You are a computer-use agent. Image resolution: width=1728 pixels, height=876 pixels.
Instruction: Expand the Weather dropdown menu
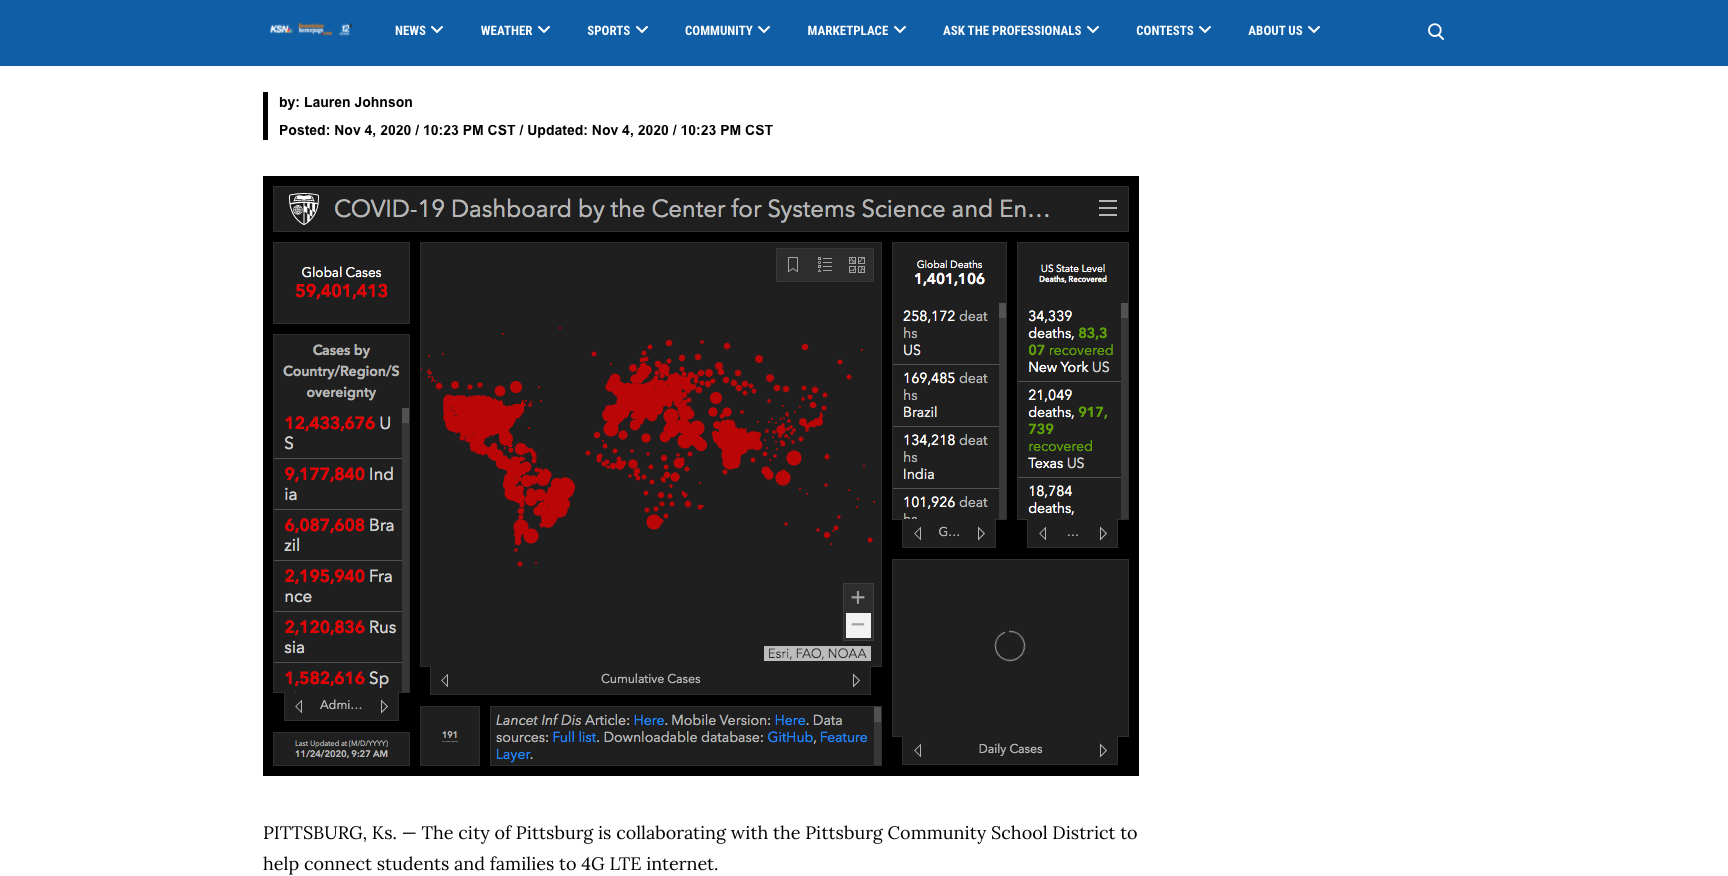tap(515, 31)
